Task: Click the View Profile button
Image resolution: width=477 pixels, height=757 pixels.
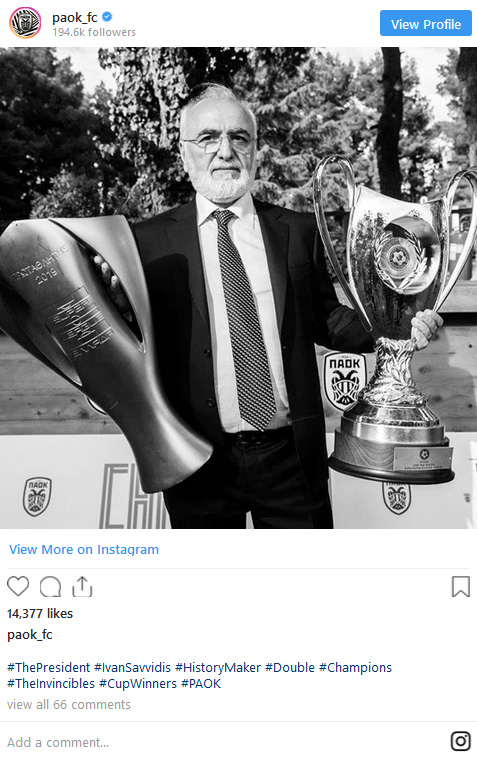Action: [426, 23]
